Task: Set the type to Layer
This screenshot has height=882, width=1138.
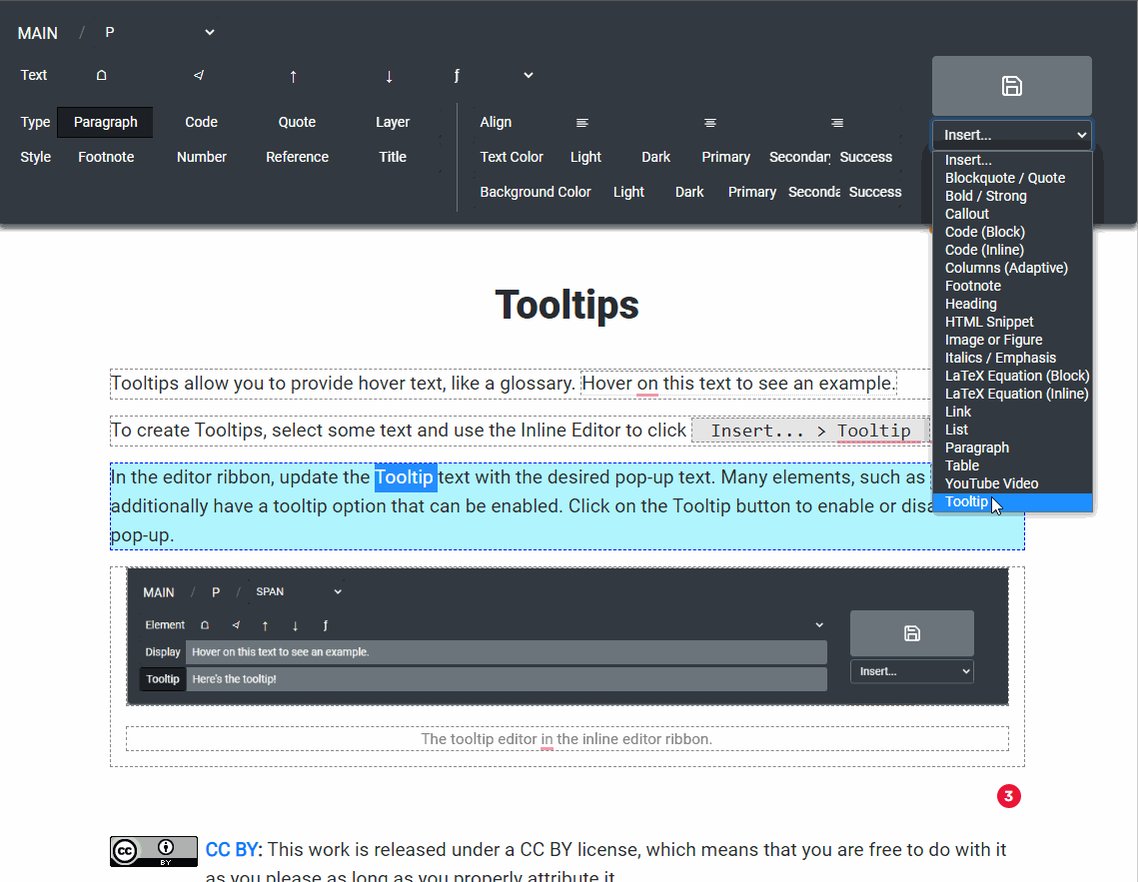Action: tap(393, 122)
